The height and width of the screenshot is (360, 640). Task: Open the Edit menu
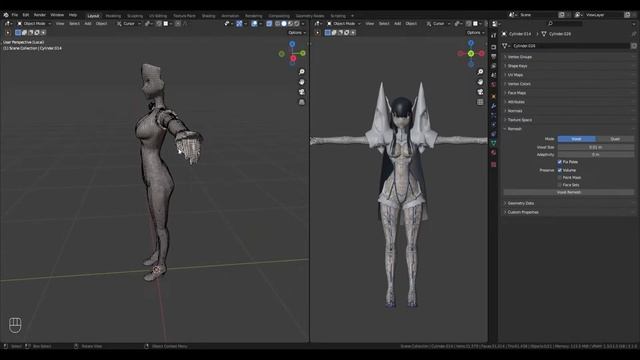click(x=26, y=15)
